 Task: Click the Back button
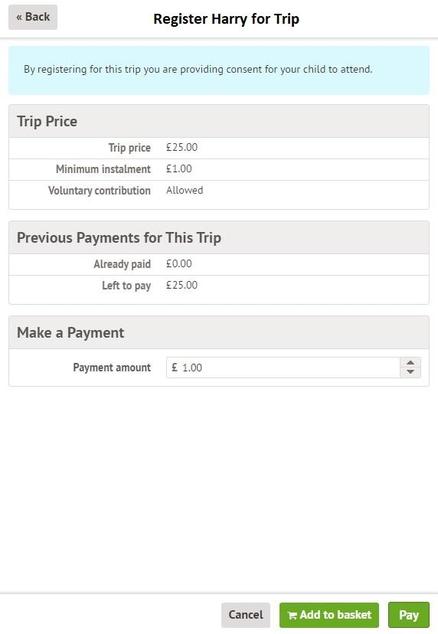33,17
